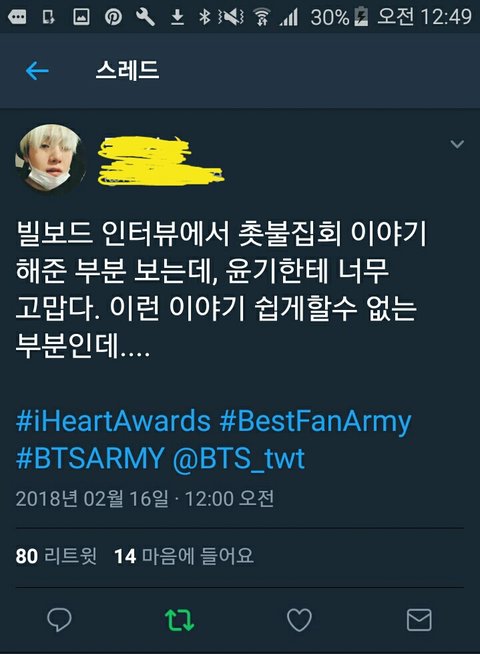This screenshot has height=654, width=480.
Task: Tap the Pinterest icon in status bar
Action: [x=113, y=17]
